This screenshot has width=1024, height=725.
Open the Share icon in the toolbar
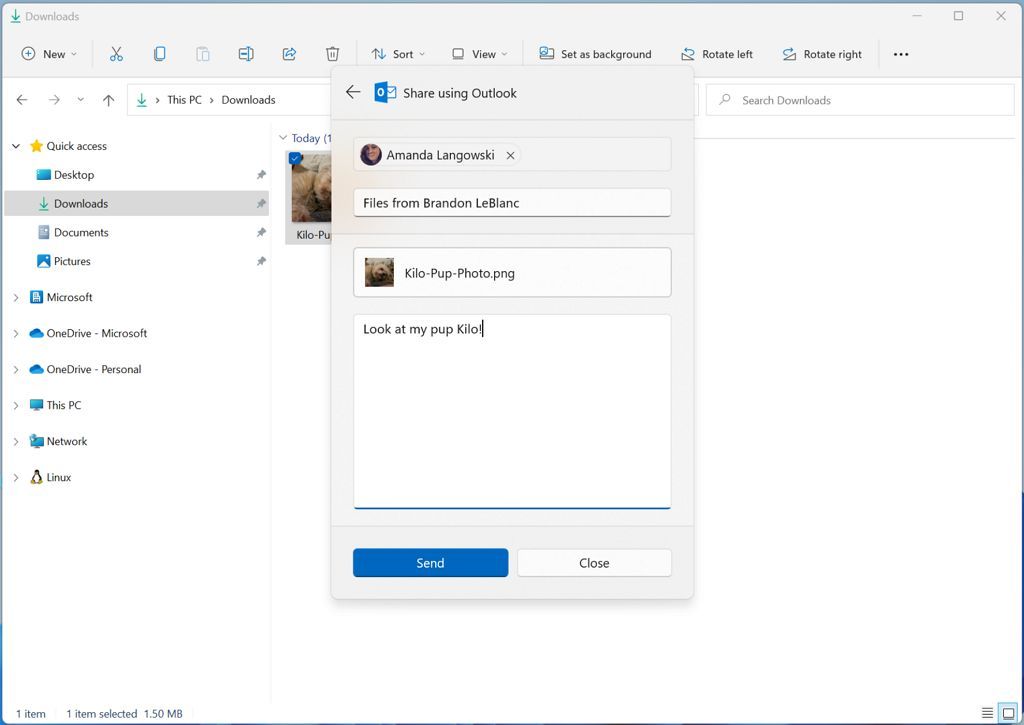pos(289,53)
